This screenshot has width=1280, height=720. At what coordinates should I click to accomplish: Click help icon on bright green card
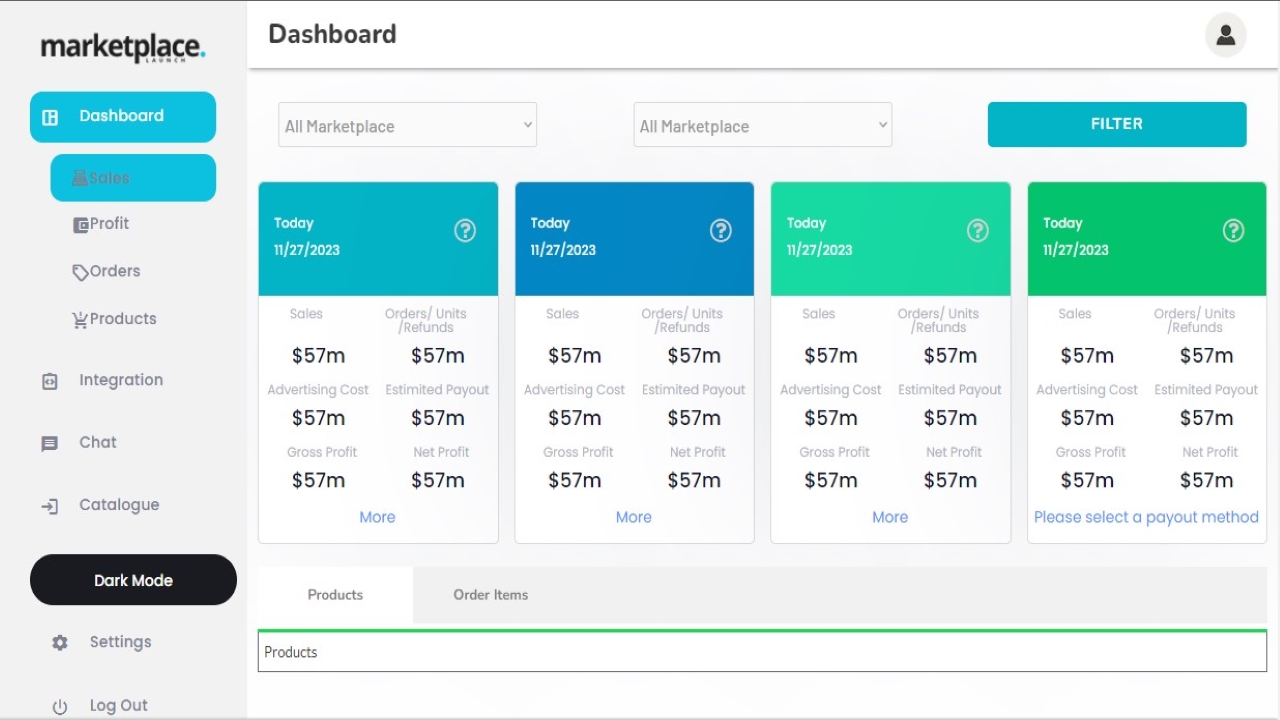tap(1233, 231)
